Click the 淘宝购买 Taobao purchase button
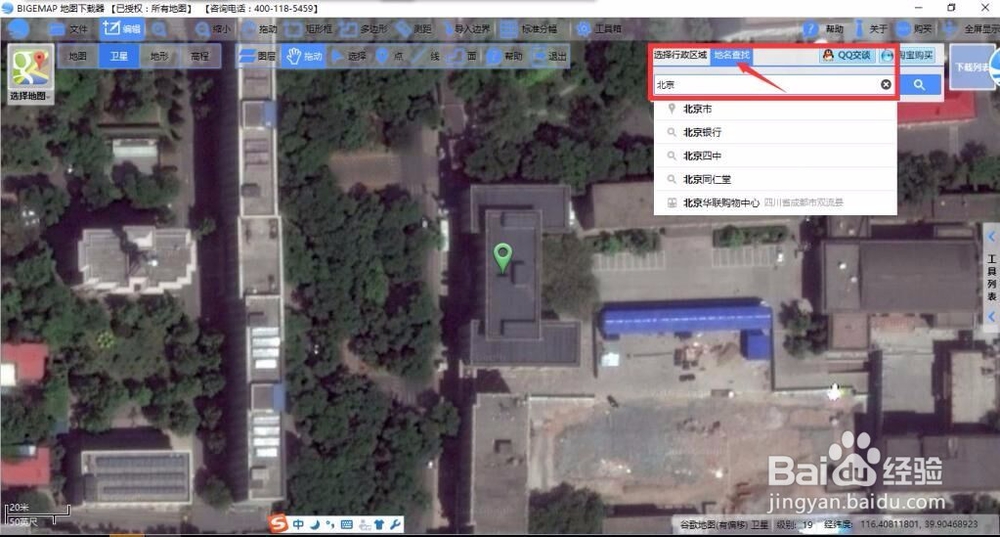The image size is (1000, 537). 908,55
